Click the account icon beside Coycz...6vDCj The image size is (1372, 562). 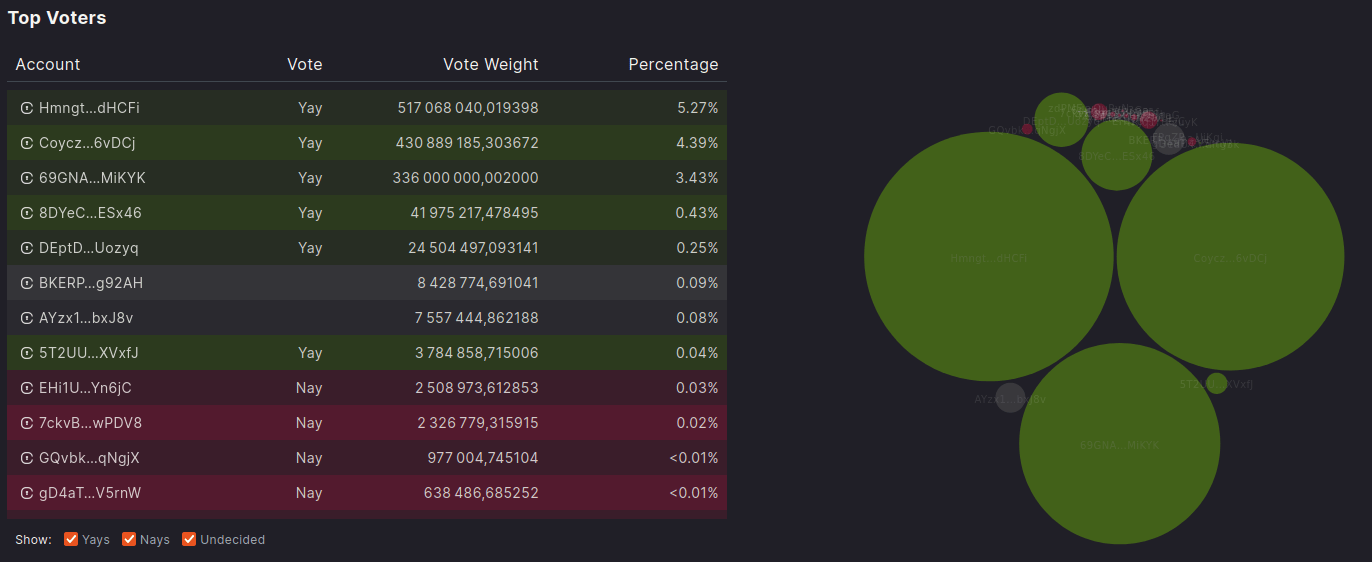pos(27,143)
